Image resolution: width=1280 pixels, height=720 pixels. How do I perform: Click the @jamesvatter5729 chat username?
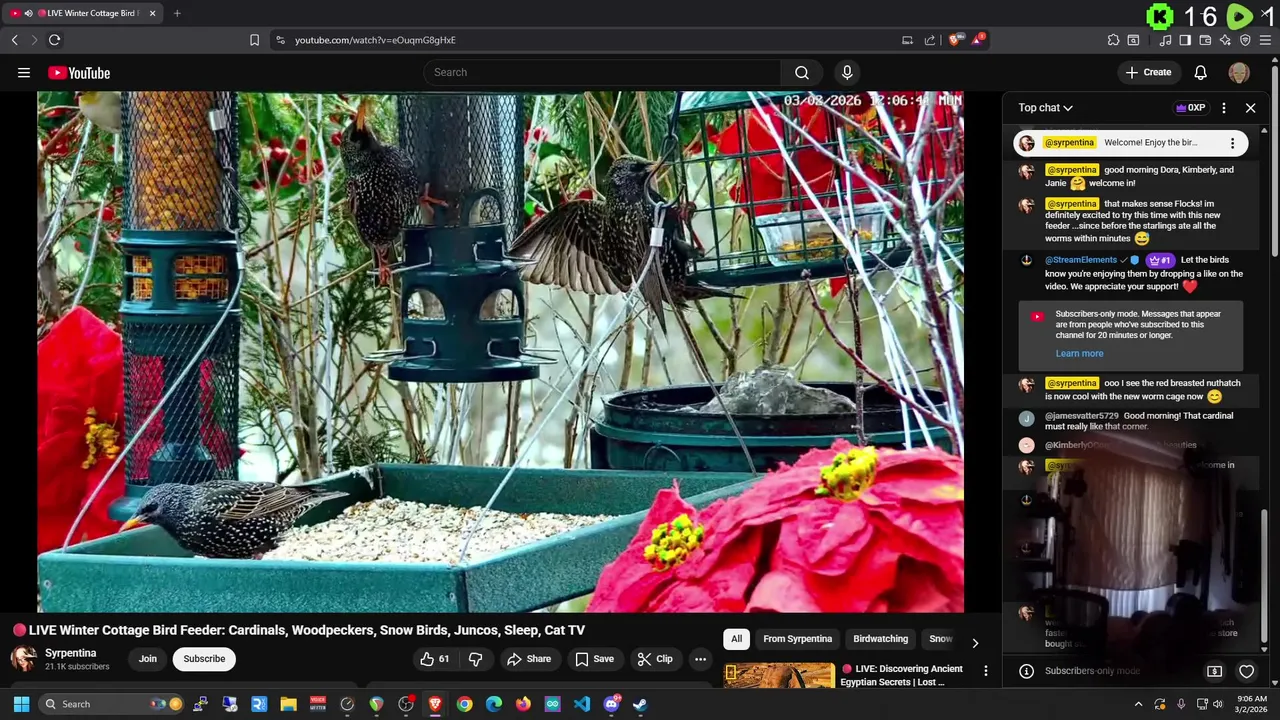1081,416
